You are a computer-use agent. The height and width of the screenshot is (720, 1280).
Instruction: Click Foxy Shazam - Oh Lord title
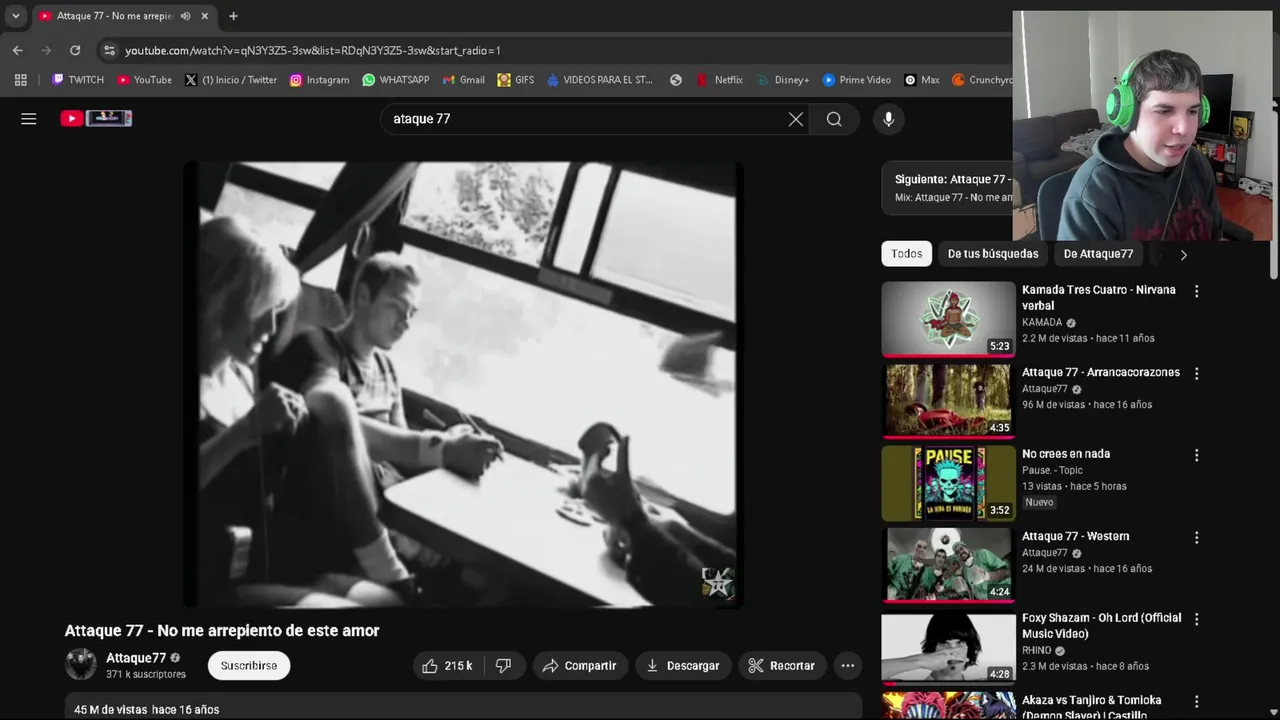pyautogui.click(x=1101, y=626)
